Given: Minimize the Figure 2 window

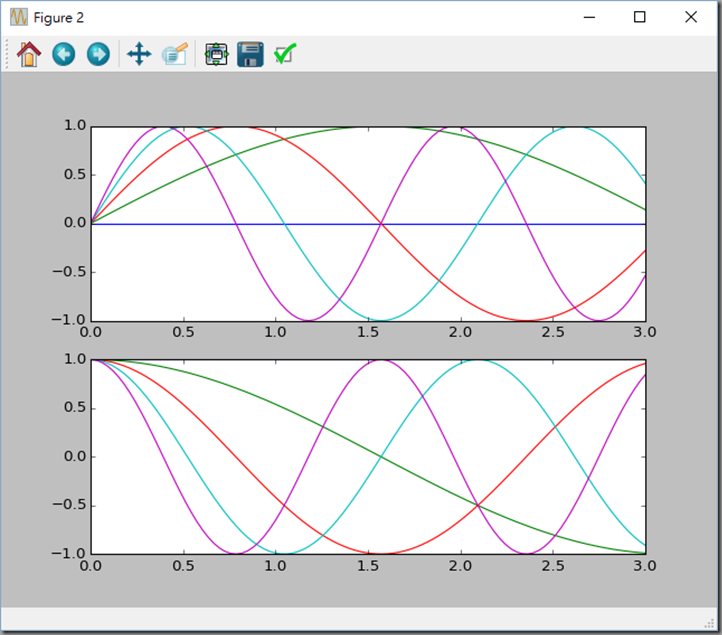Looking at the screenshot, I should 589,17.
